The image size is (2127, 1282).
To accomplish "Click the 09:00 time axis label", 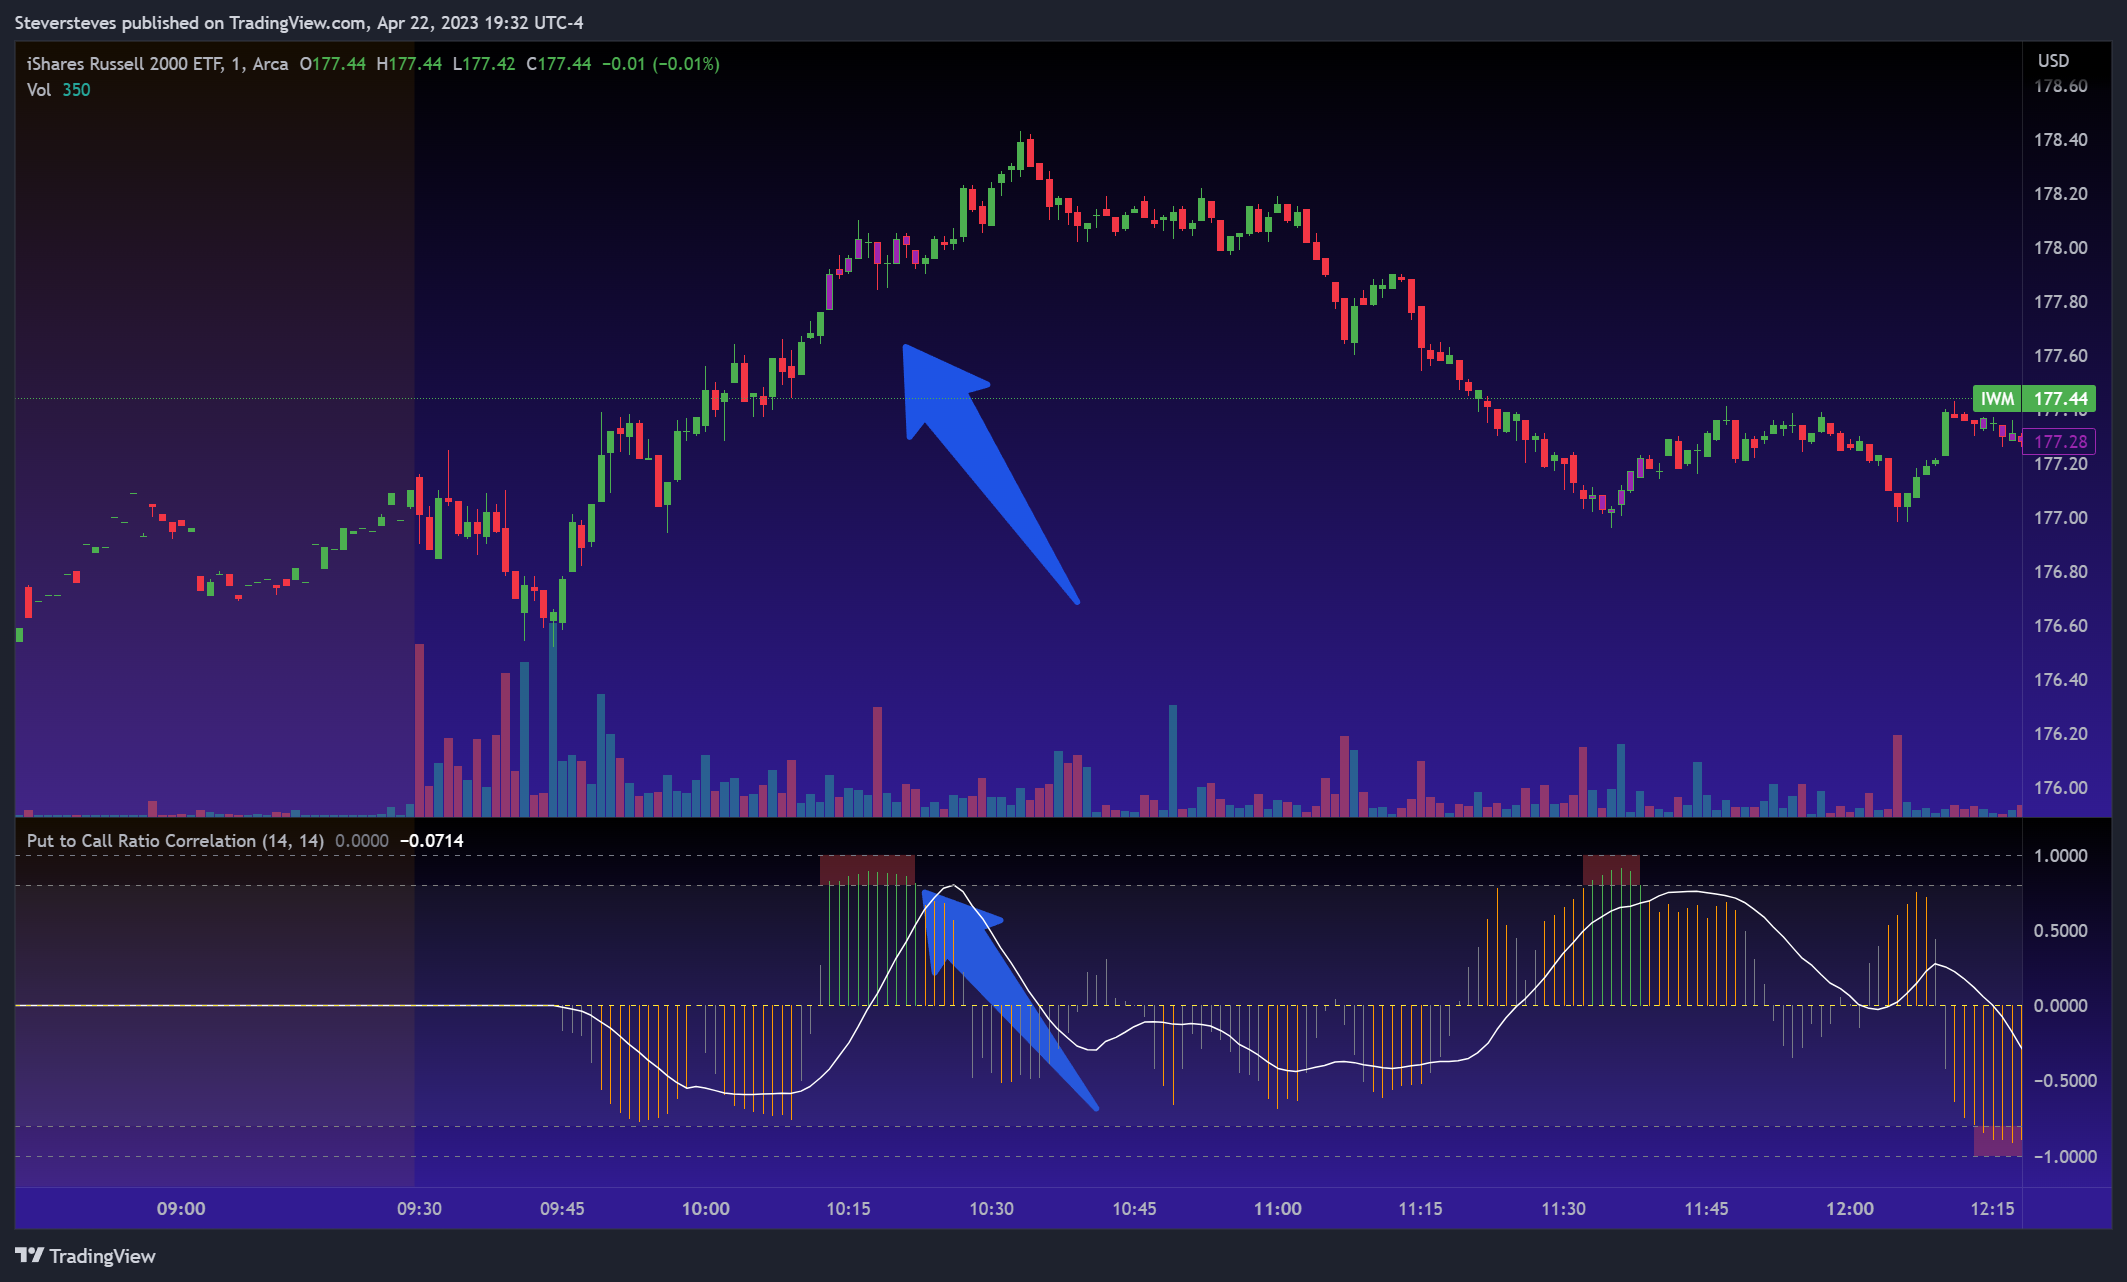I will click(181, 1208).
